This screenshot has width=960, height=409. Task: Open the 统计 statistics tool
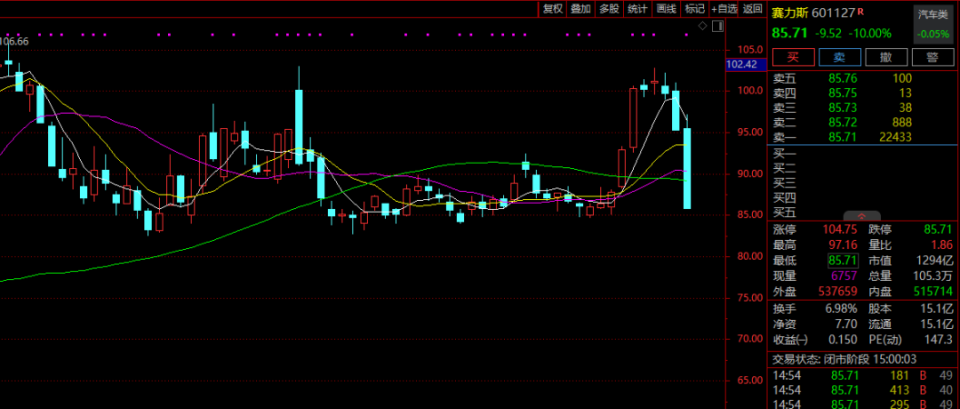coord(637,9)
